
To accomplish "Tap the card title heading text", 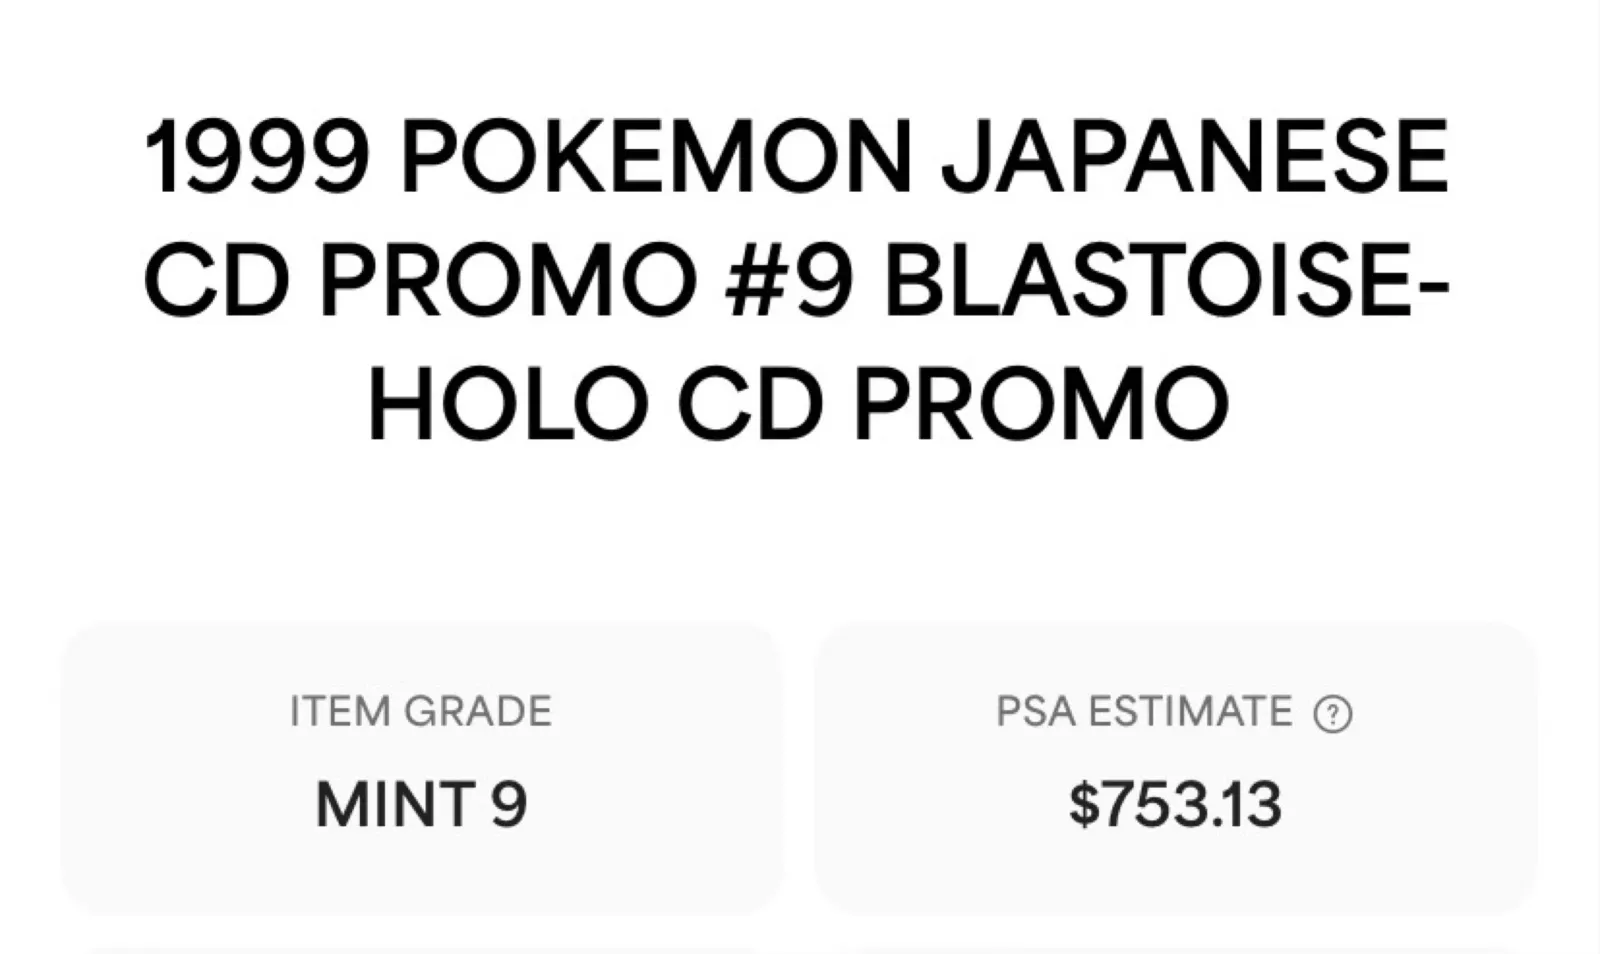I will [798, 281].
